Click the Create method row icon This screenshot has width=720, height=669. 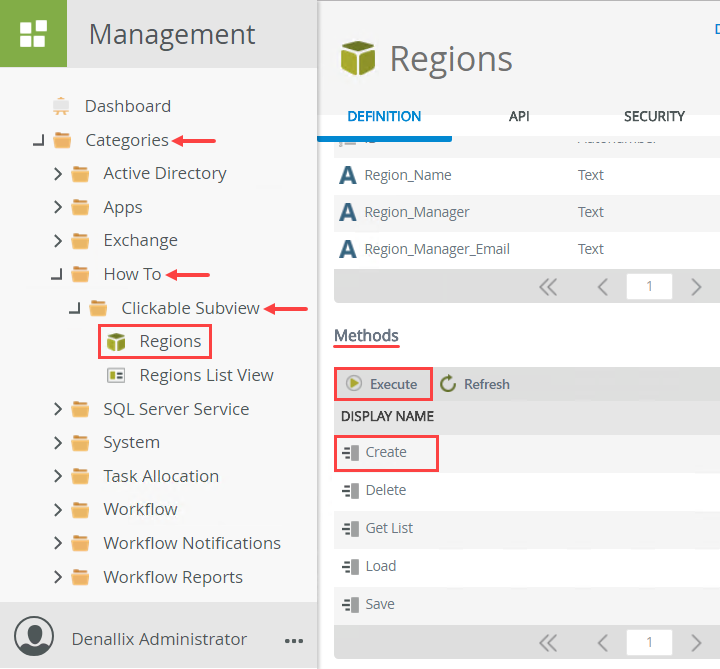(x=350, y=452)
